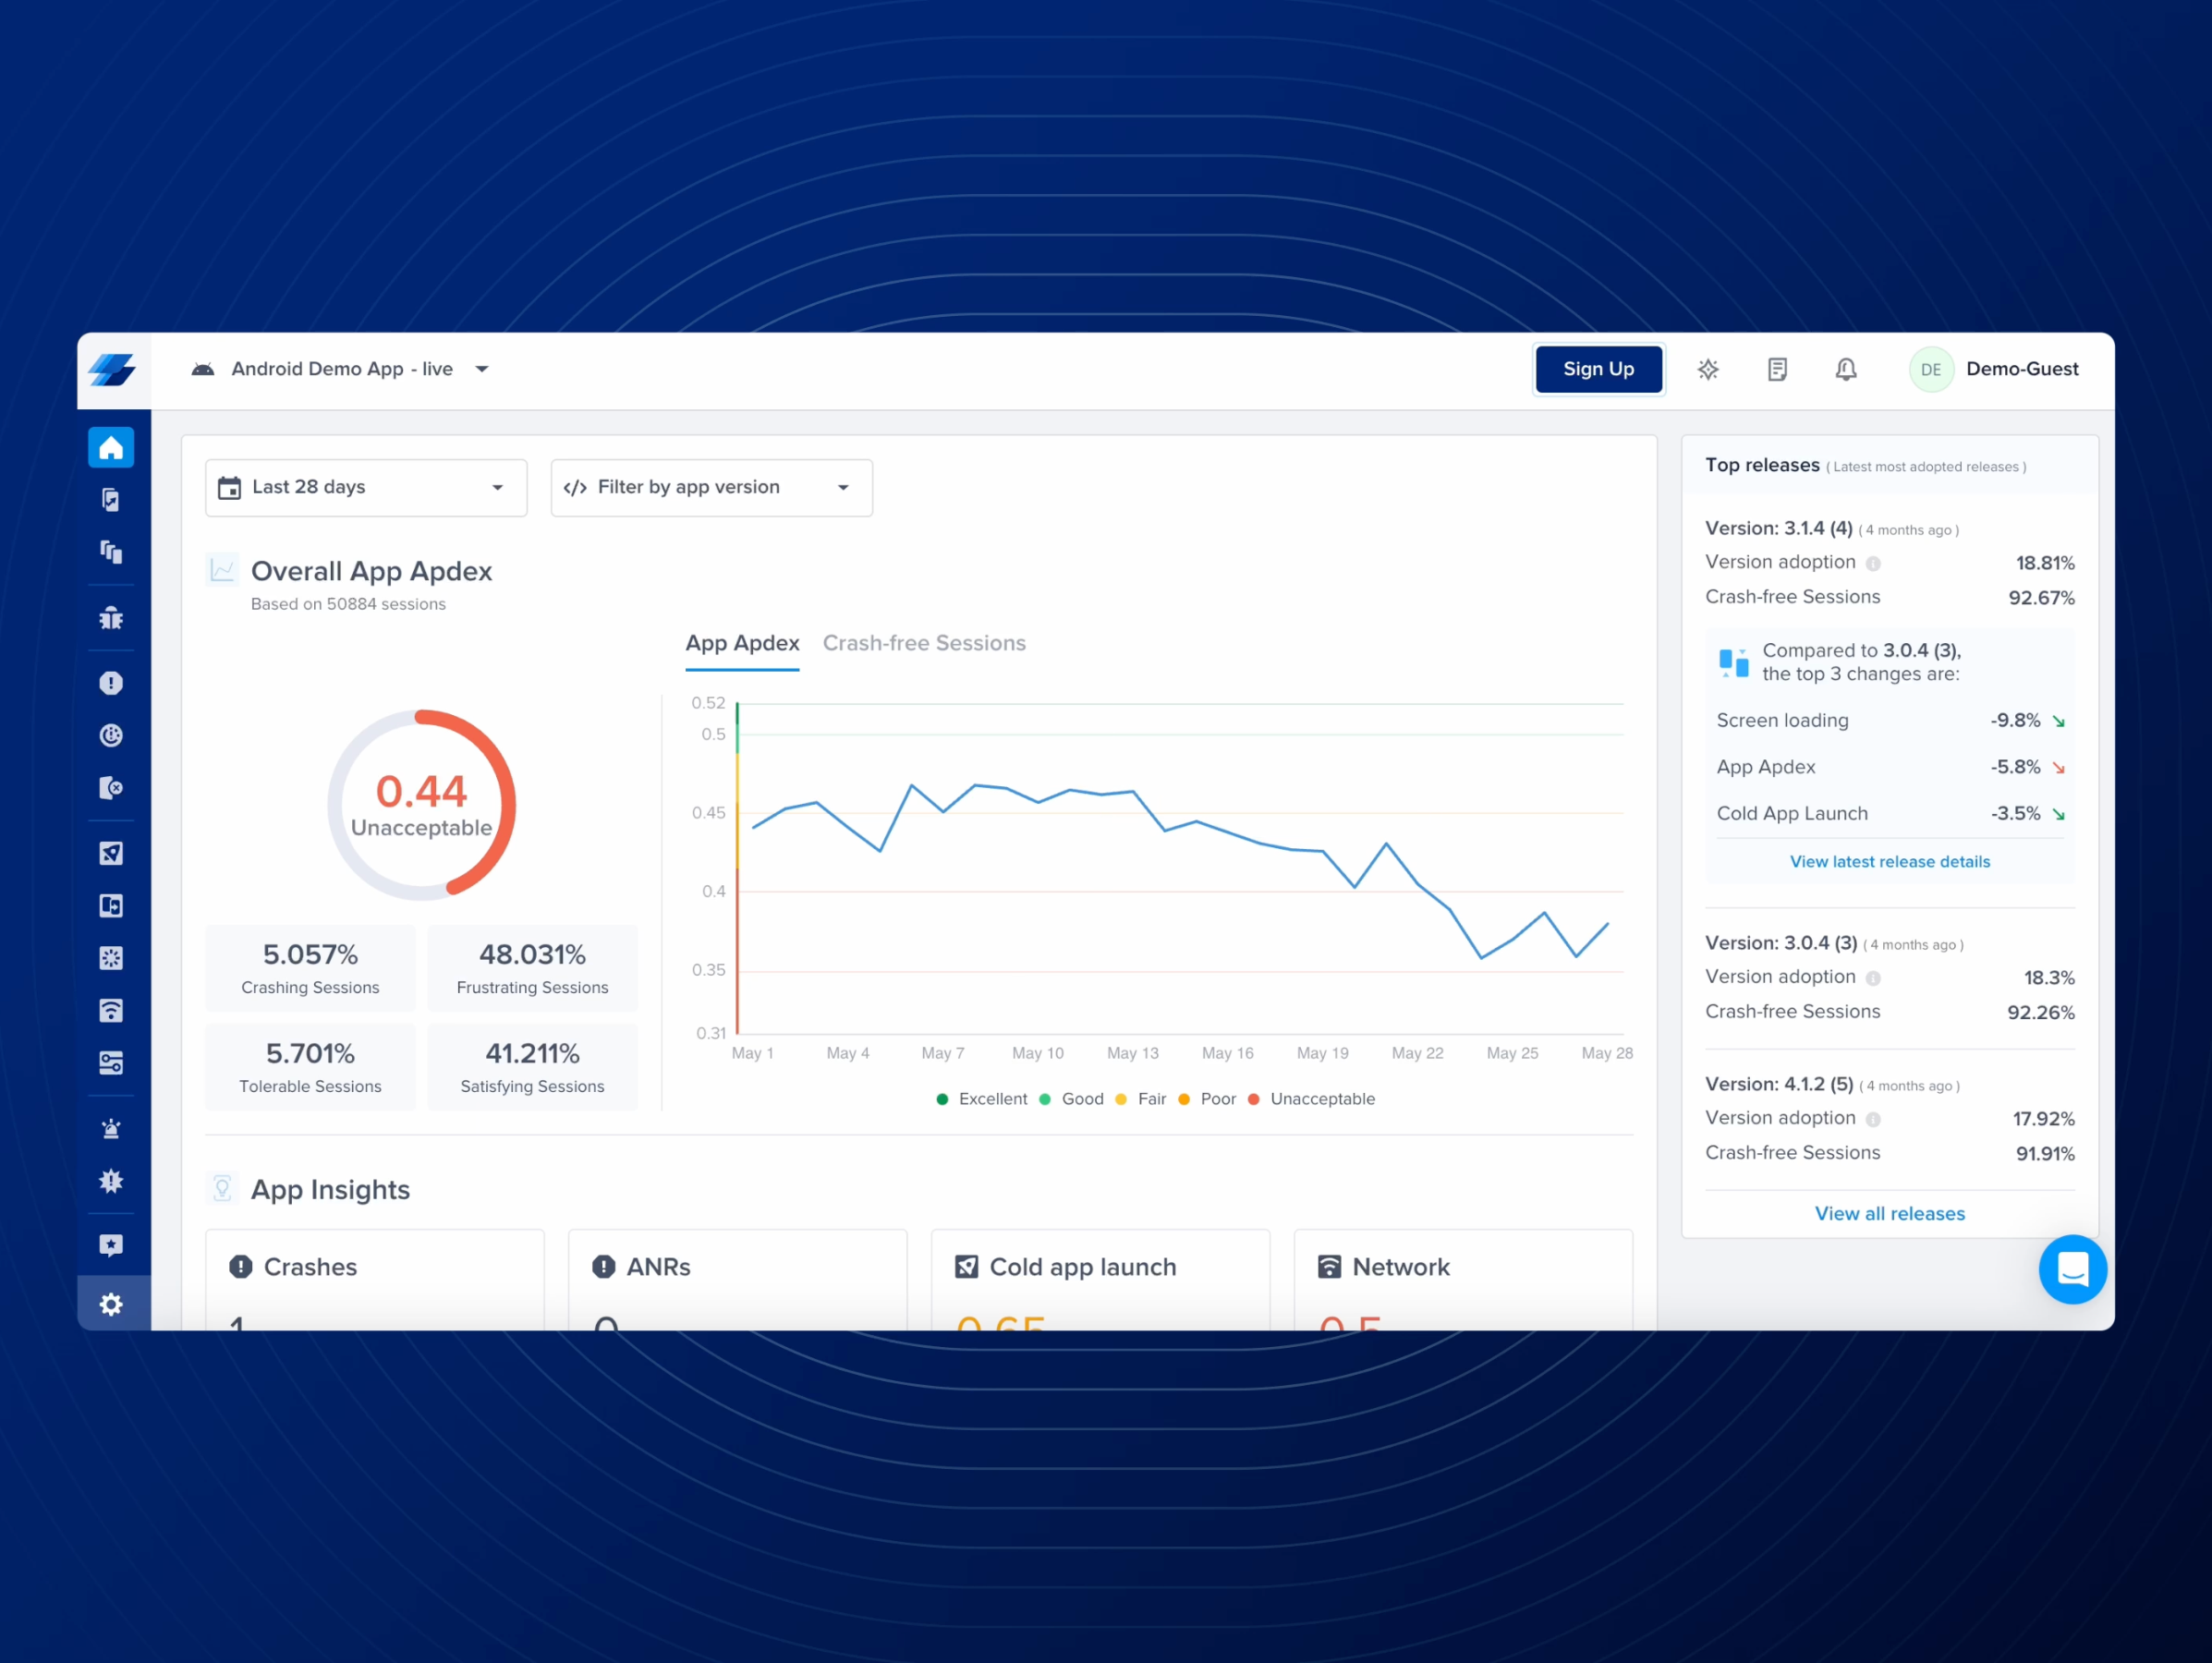Click the siren alerts icon in sidebar
The image size is (2212, 1663).
[x=111, y=1128]
